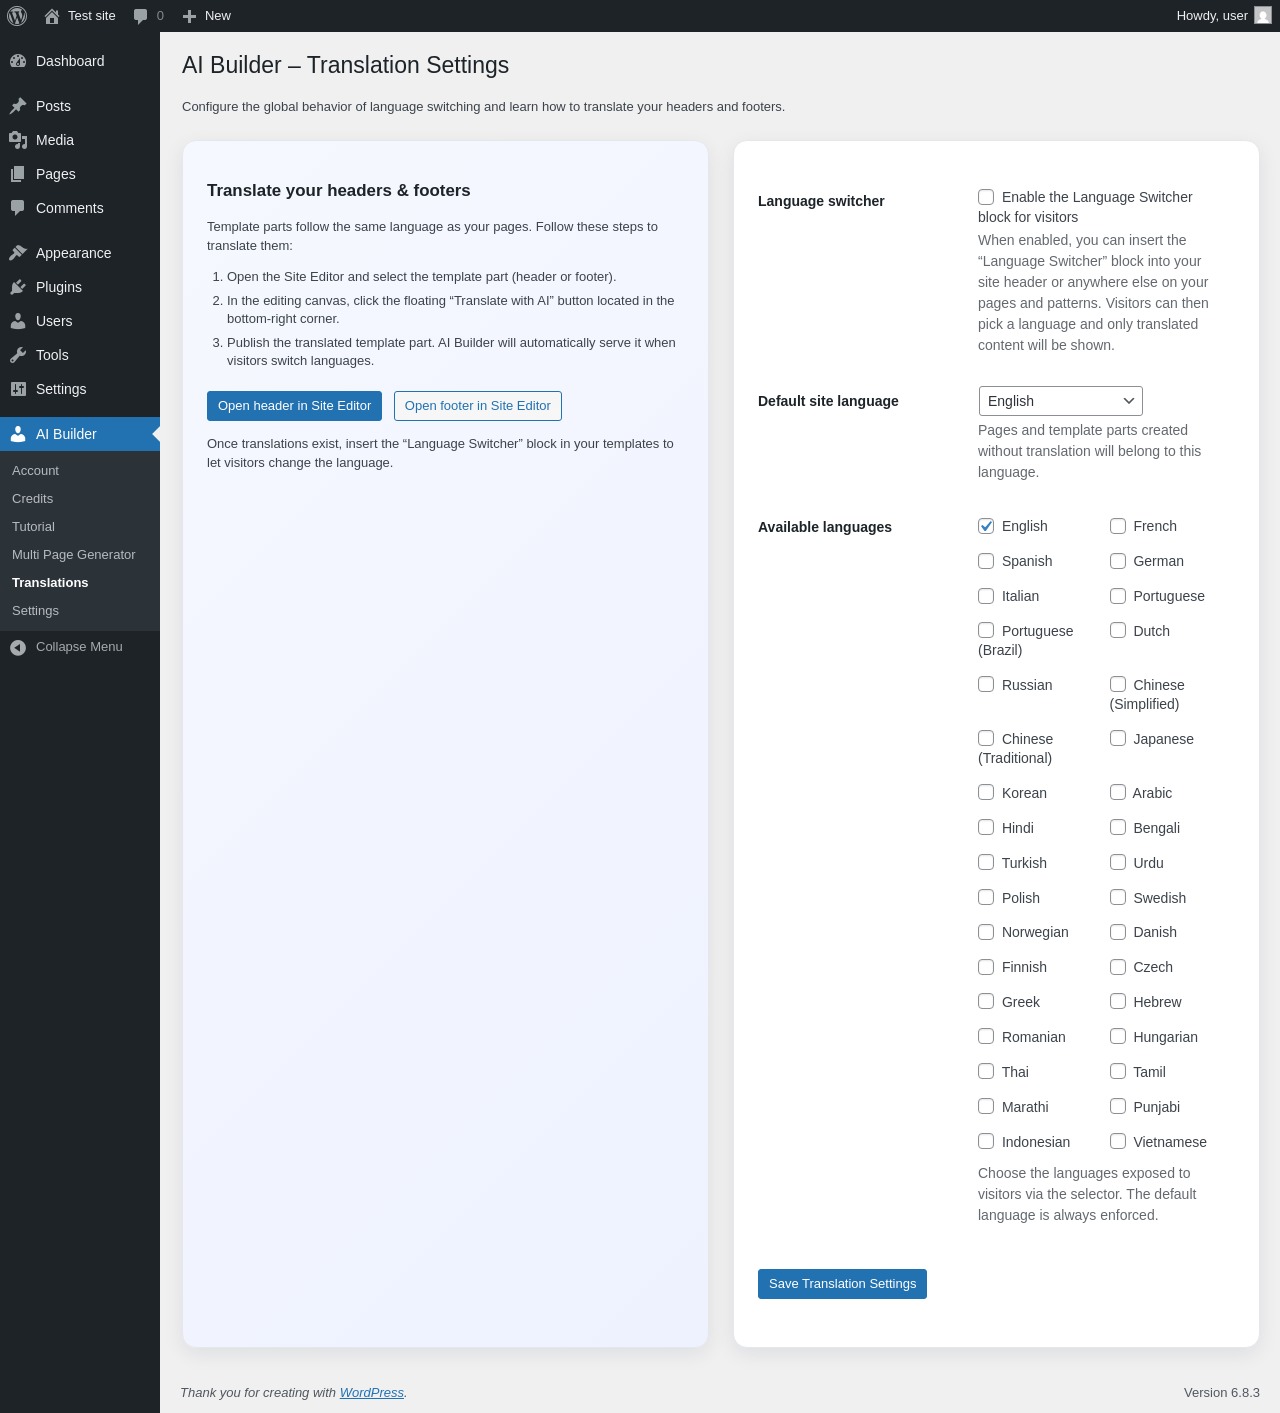Click the Posts pushpin icon
Viewport: 1280px width, 1413px height.
(18, 106)
